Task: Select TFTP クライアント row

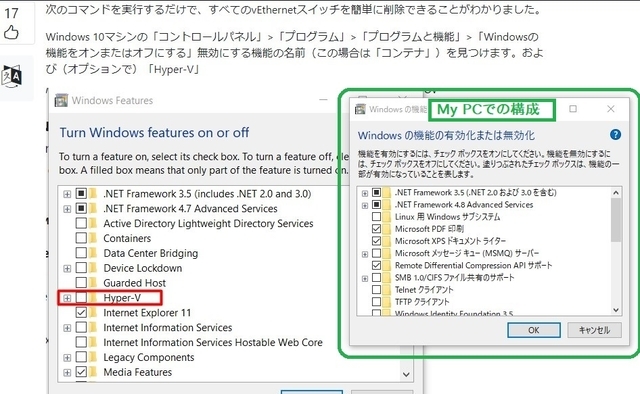Action: pyautogui.click(x=422, y=302)
